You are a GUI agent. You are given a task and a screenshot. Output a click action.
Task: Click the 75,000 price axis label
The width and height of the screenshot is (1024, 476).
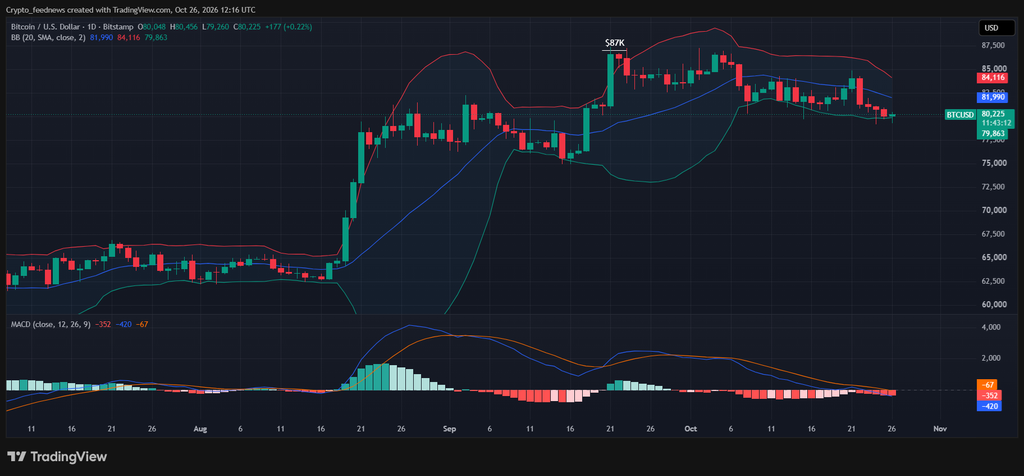tap(993, 163)
